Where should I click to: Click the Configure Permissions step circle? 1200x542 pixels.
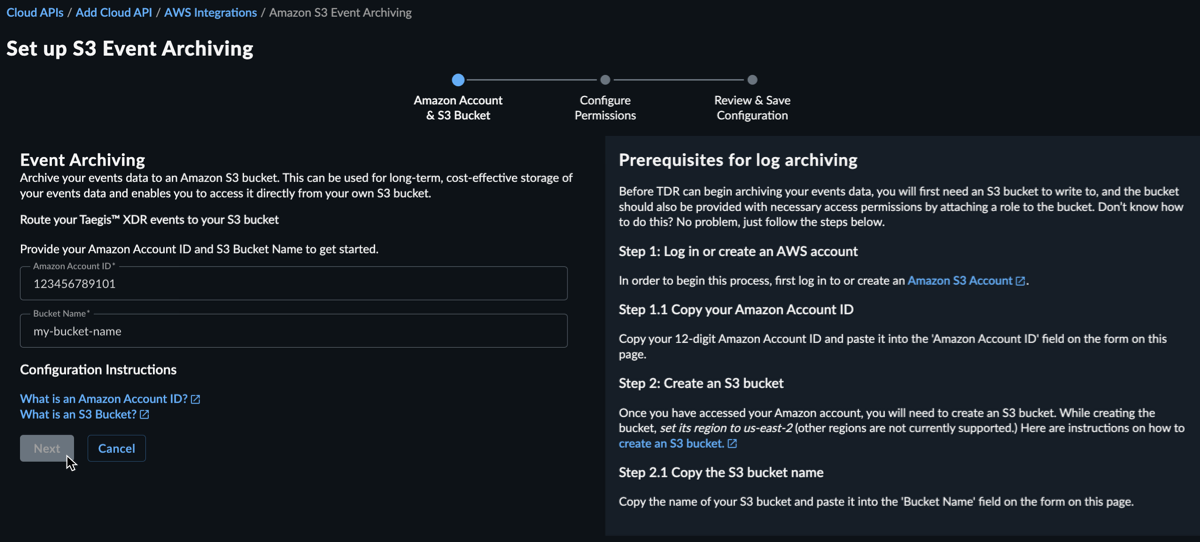tap(605, 80)
